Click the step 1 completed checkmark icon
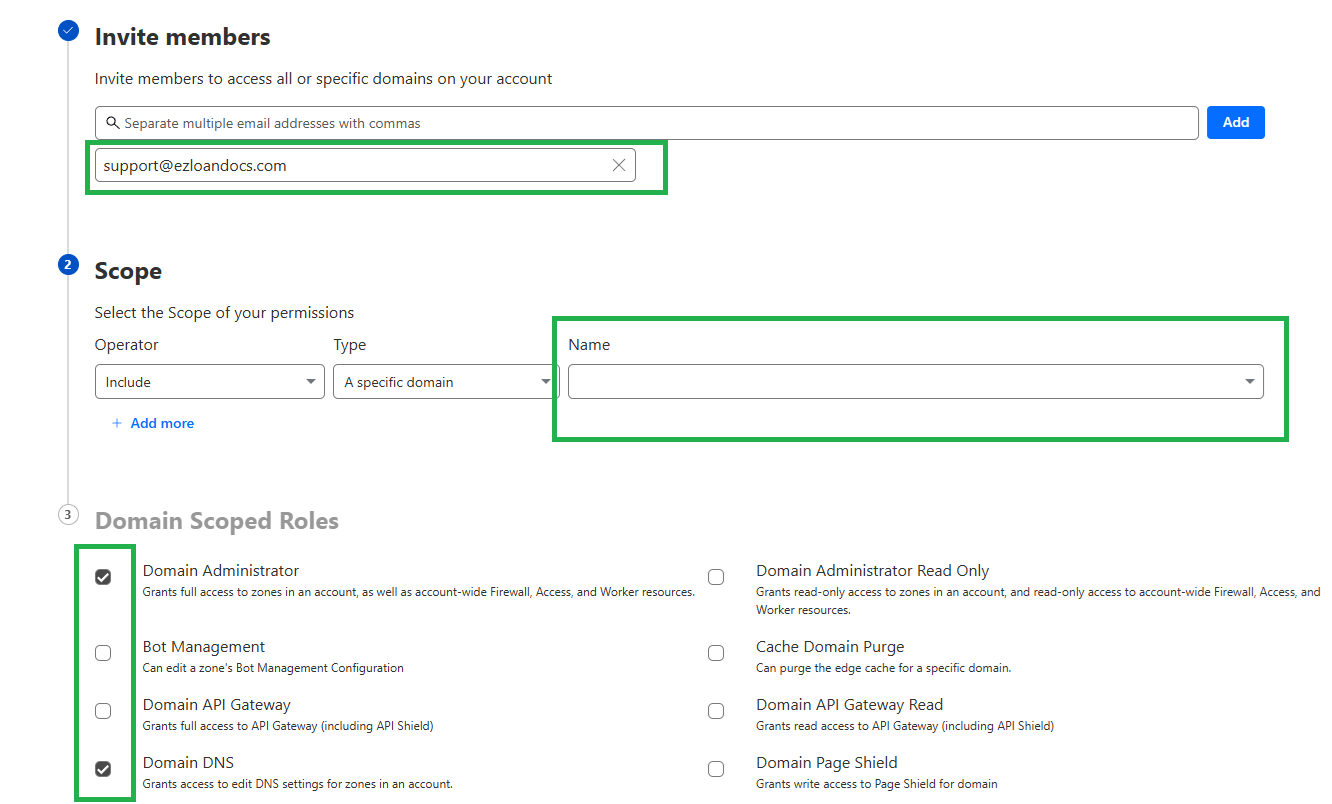 [x=68, y=31]
